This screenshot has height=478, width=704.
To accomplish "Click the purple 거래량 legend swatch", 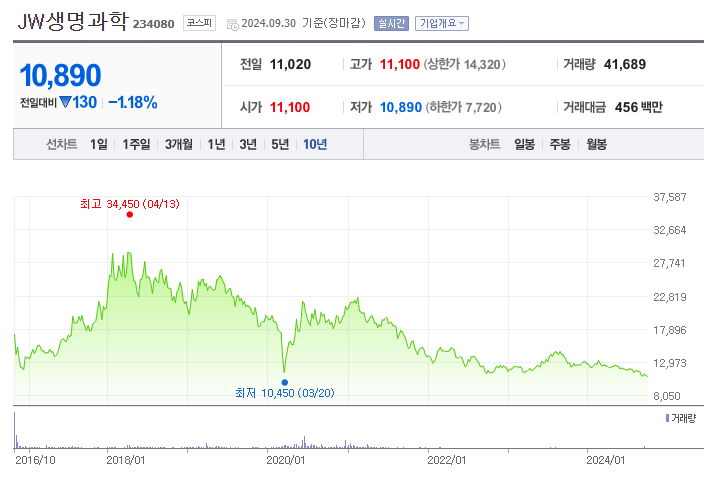I will [667, 418].
